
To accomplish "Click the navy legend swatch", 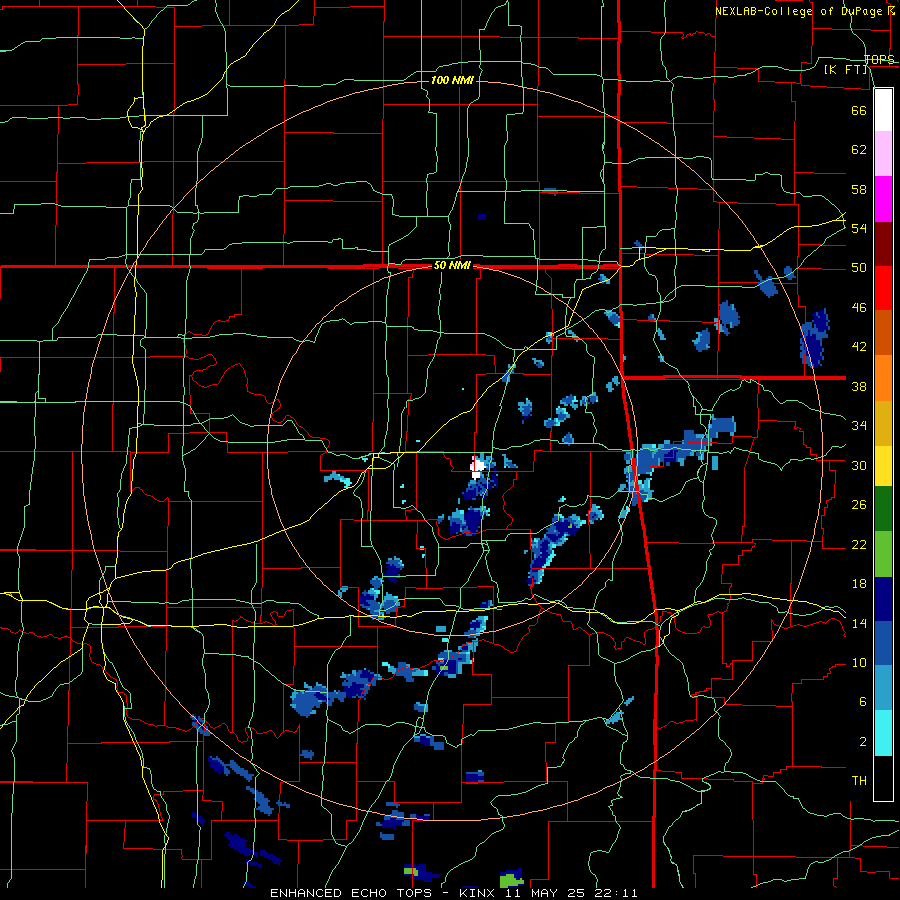I will [x=883, y=599].
